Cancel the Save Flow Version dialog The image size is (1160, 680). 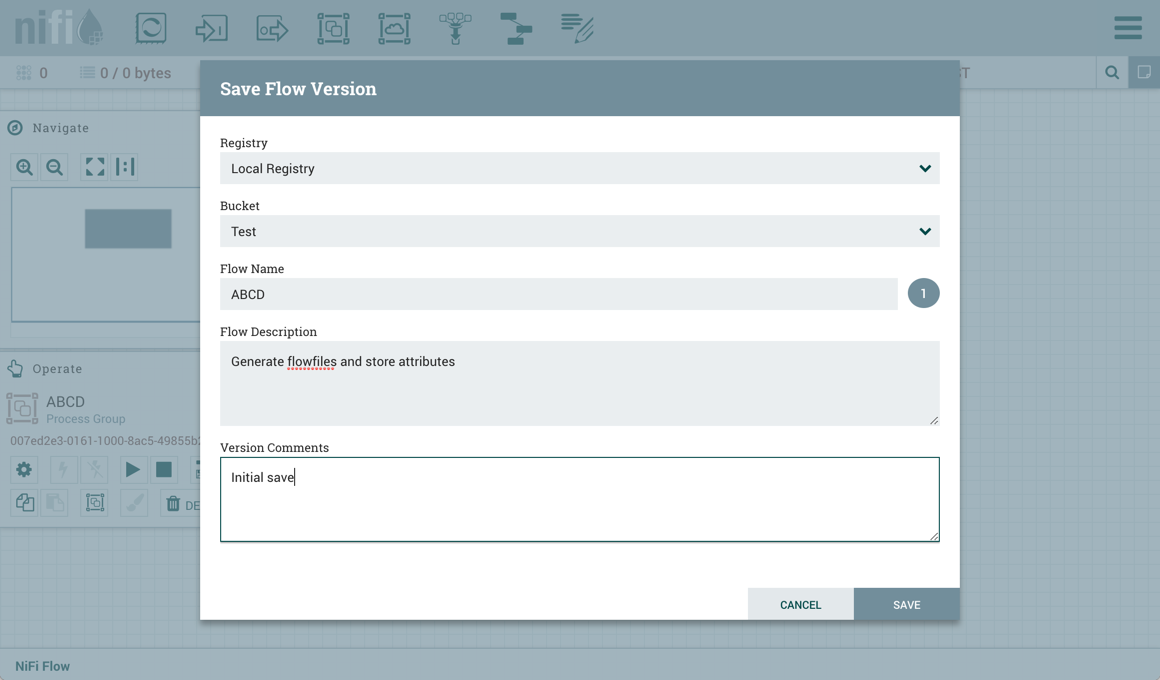tap(800, 604)
